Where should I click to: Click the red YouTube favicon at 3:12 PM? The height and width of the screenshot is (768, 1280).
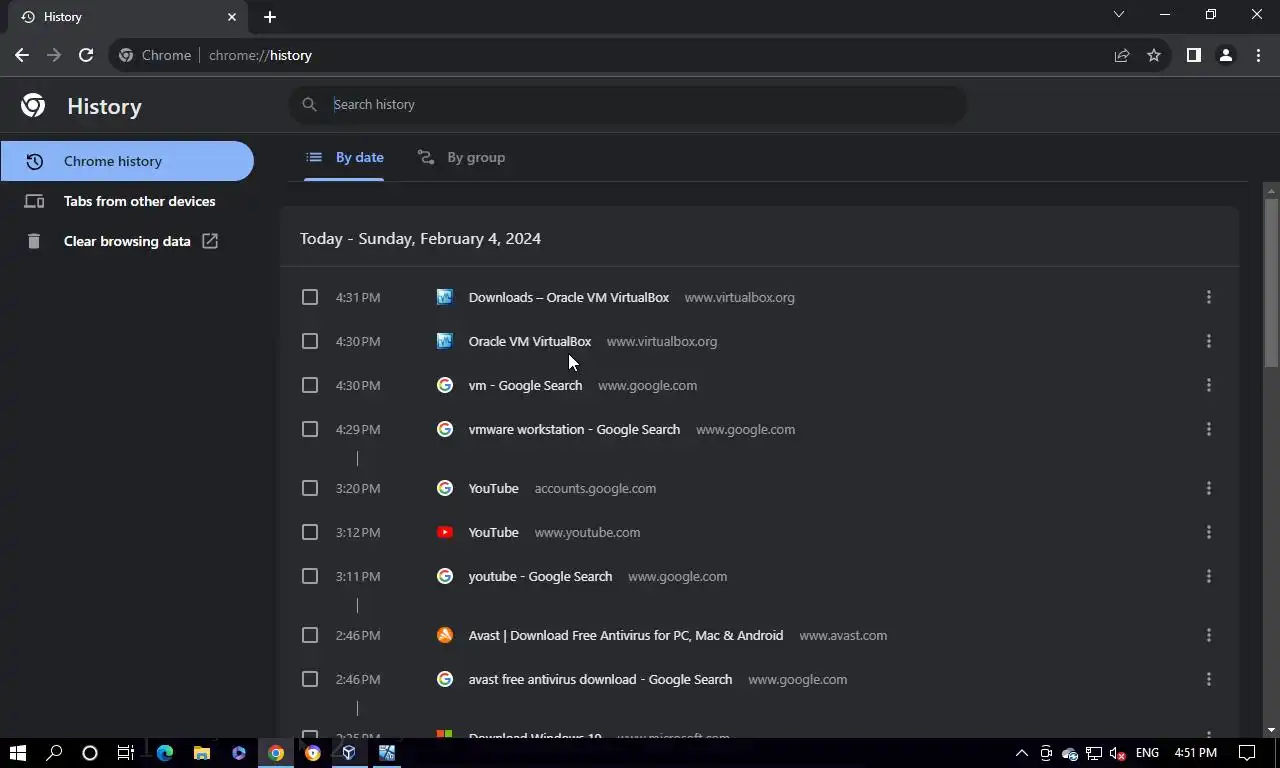(445, 532)
